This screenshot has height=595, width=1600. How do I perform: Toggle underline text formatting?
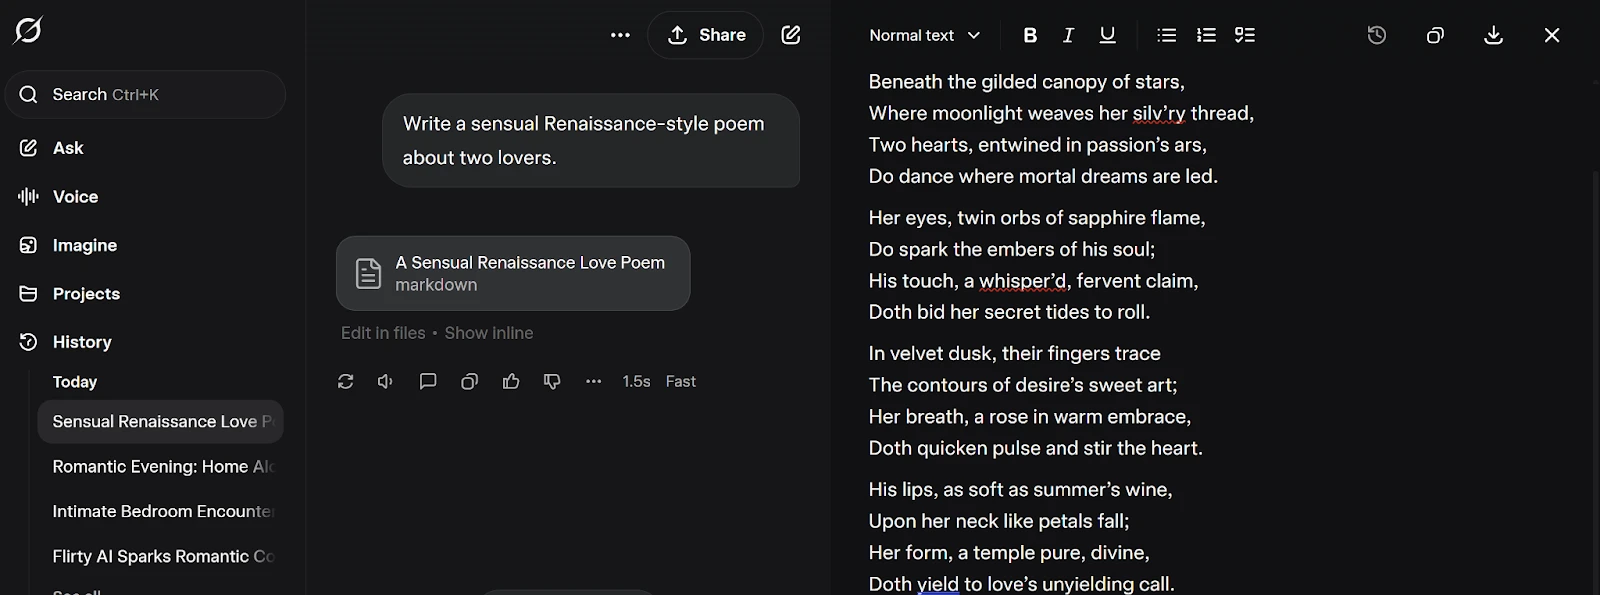pos(1107,35)
